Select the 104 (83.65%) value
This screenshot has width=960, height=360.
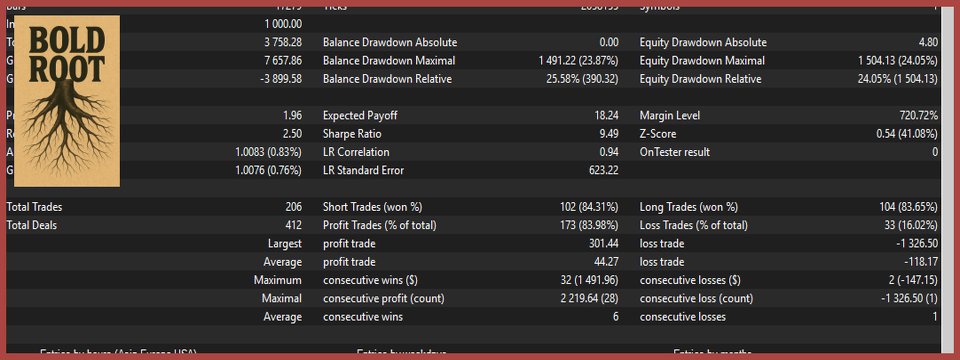(x=909, y=208)
